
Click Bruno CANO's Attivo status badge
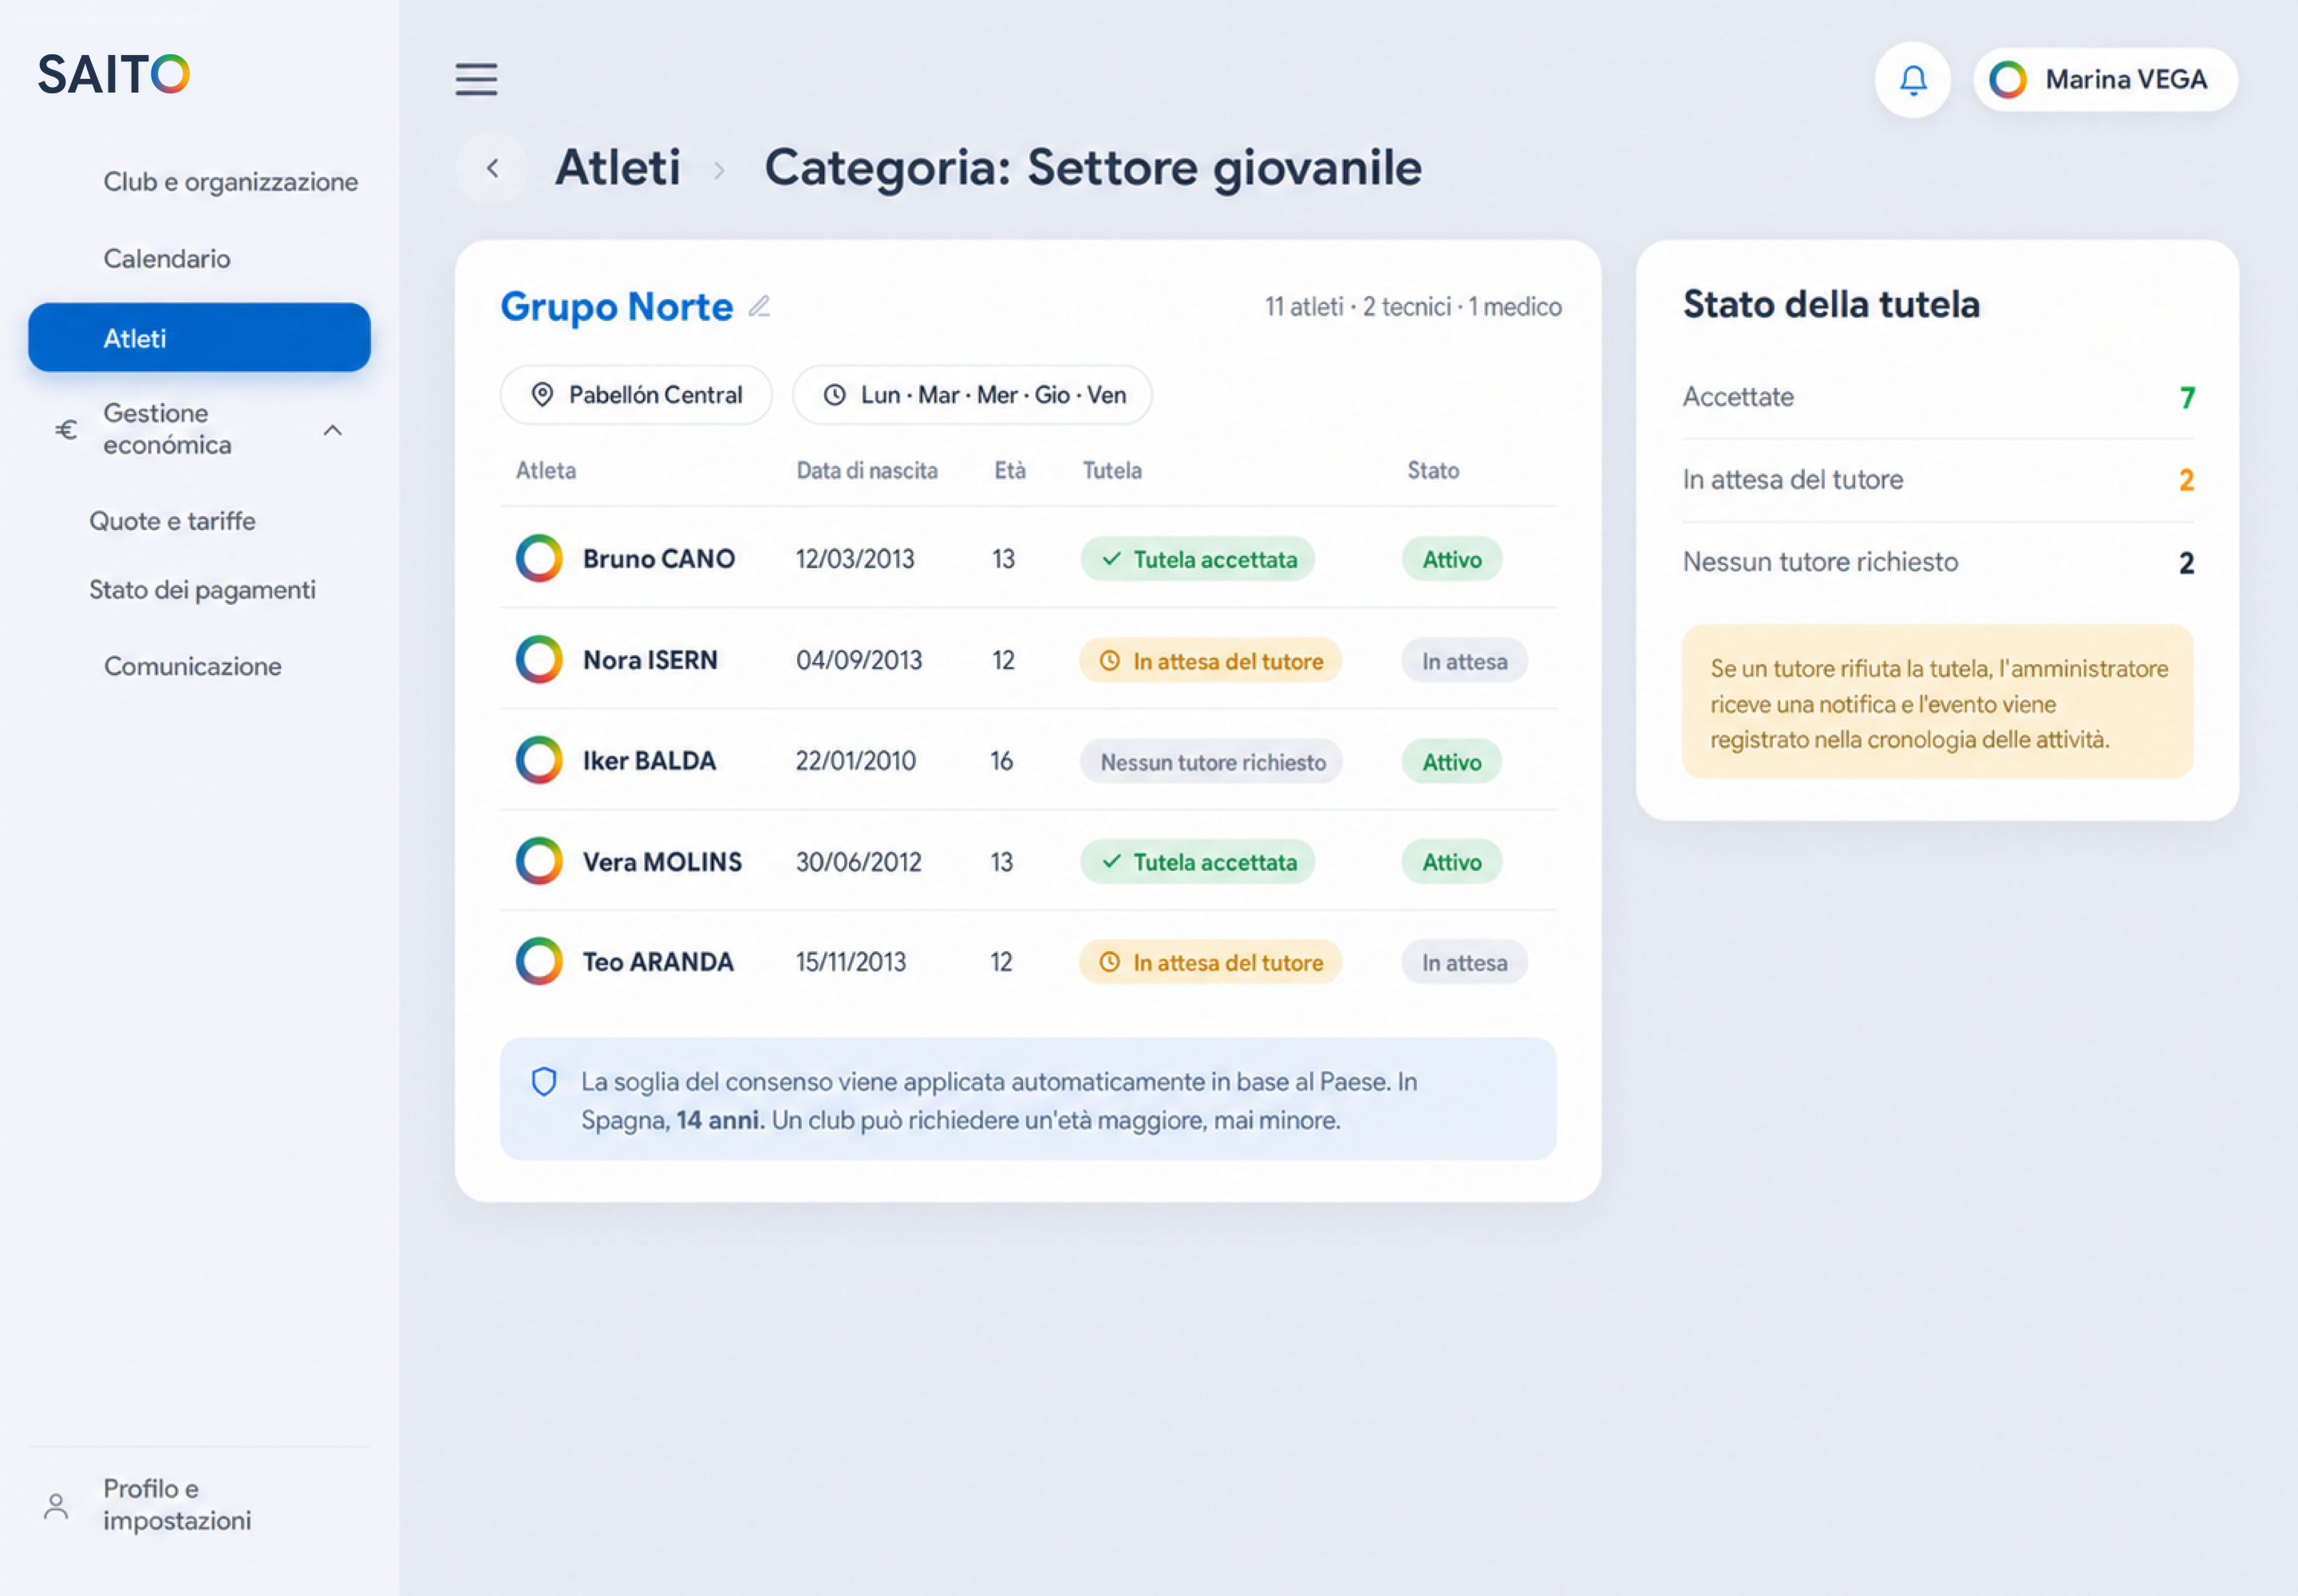point(1452,559)
